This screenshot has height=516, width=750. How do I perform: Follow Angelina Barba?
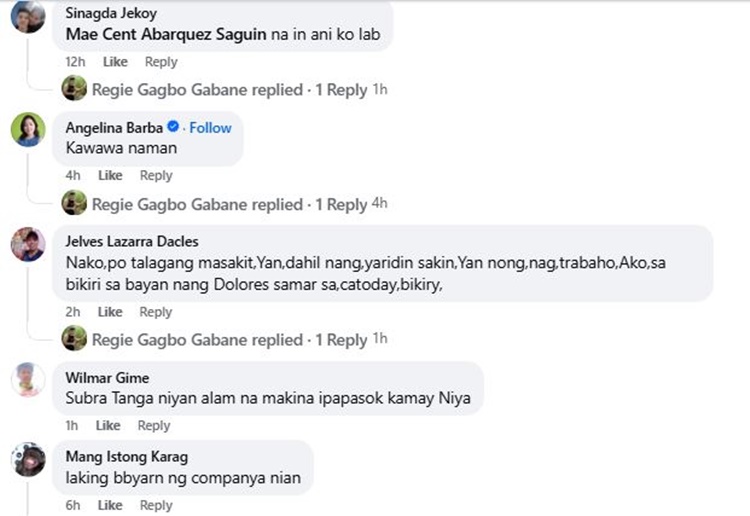click(x=210, y=128)
